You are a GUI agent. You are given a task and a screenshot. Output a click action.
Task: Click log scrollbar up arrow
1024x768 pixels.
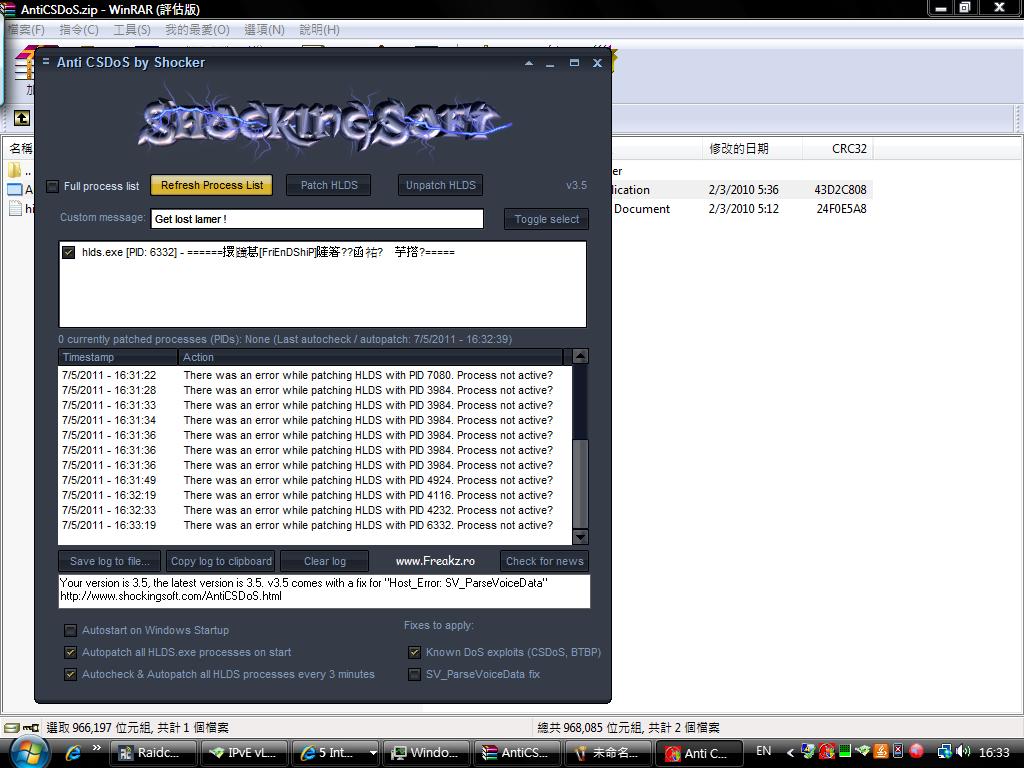coord(580,356)
